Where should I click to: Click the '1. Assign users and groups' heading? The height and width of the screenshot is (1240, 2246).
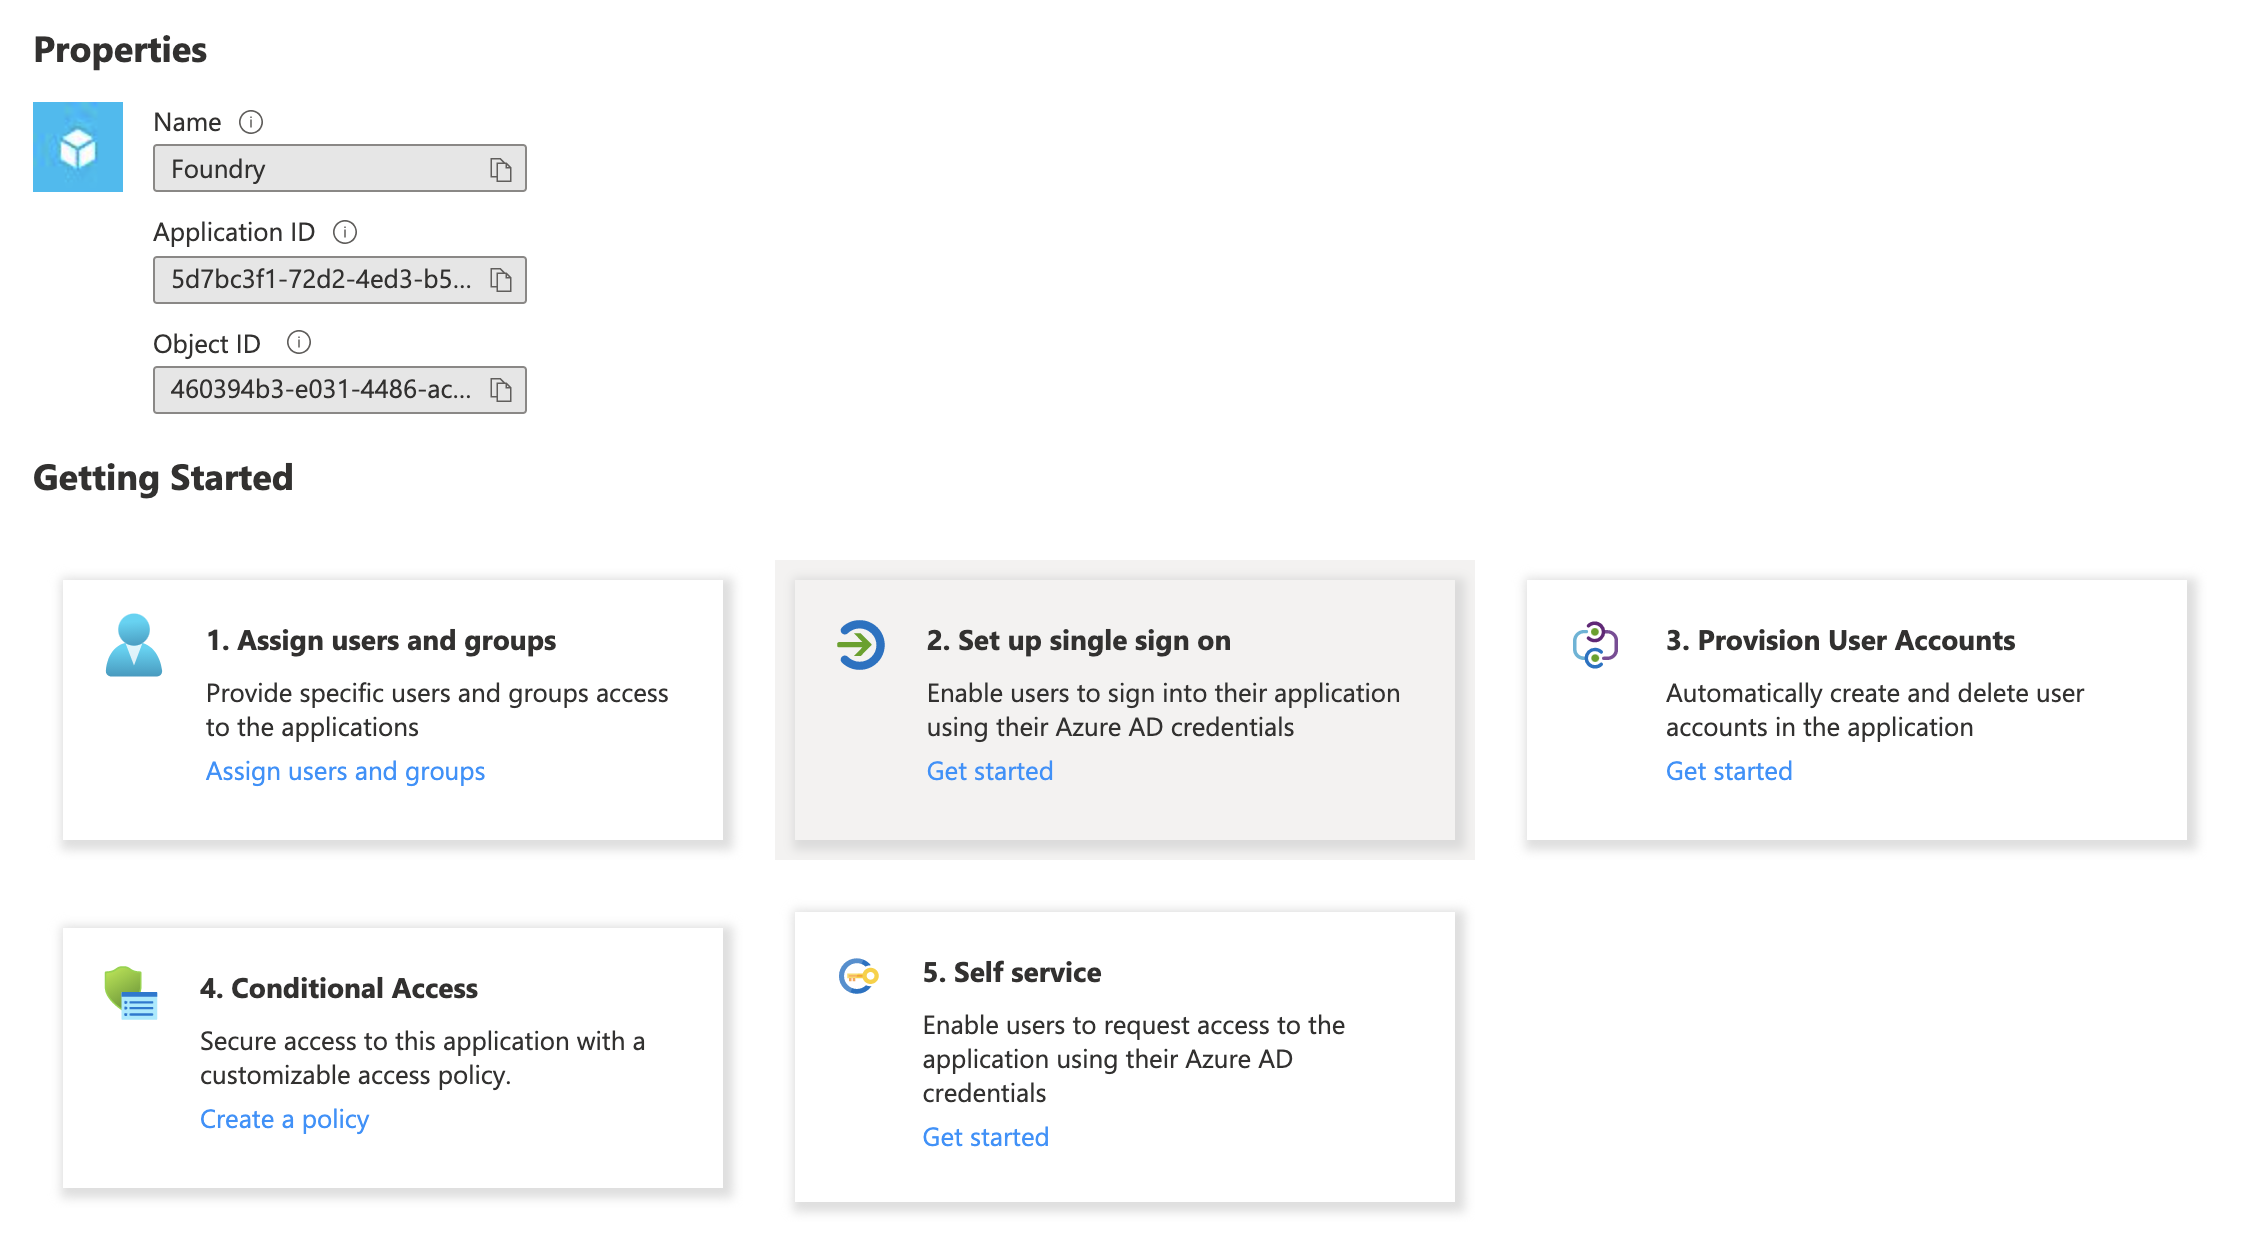pyautogui.click(x=381, y=640)
